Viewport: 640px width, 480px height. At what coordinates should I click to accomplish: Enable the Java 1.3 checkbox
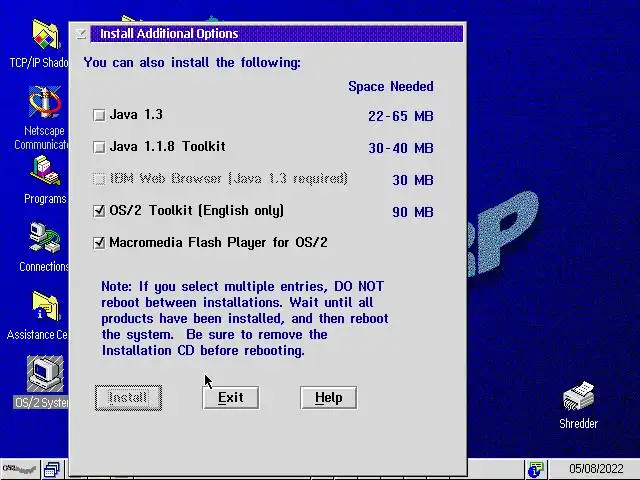pyautogui.click(x=99, y=115)
